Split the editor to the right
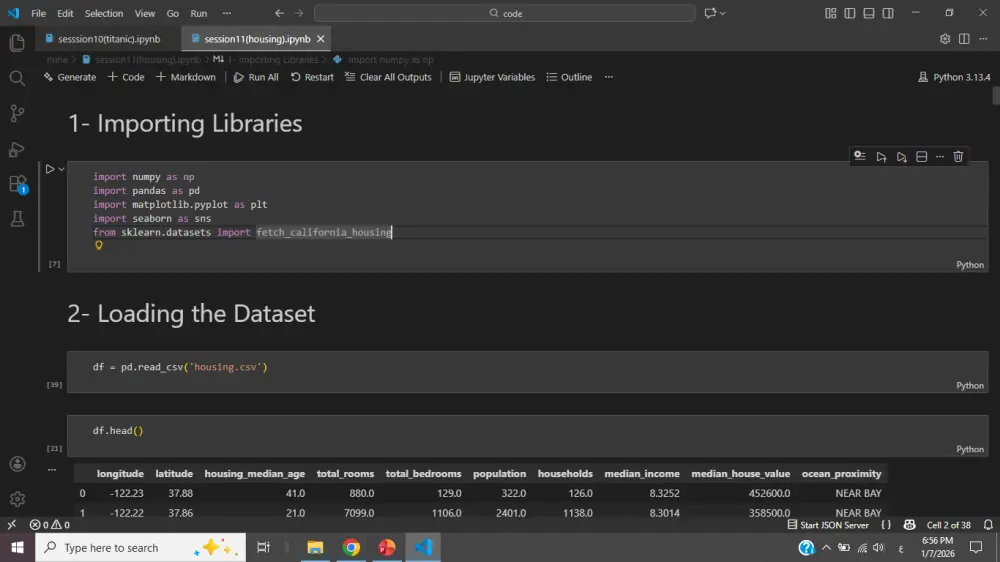This screenshot has width=1000, height=562. point(964,39)
